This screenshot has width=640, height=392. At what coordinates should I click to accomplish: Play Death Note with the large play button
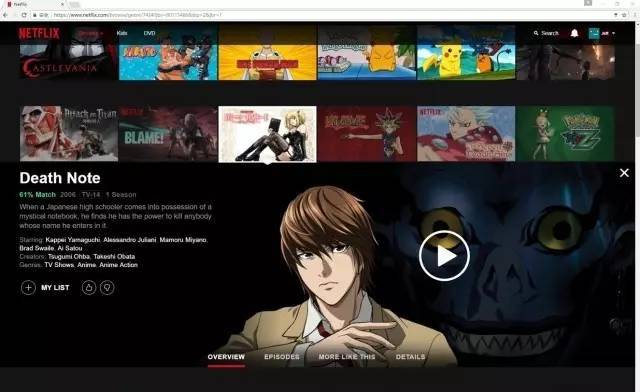tap(444, 256)
